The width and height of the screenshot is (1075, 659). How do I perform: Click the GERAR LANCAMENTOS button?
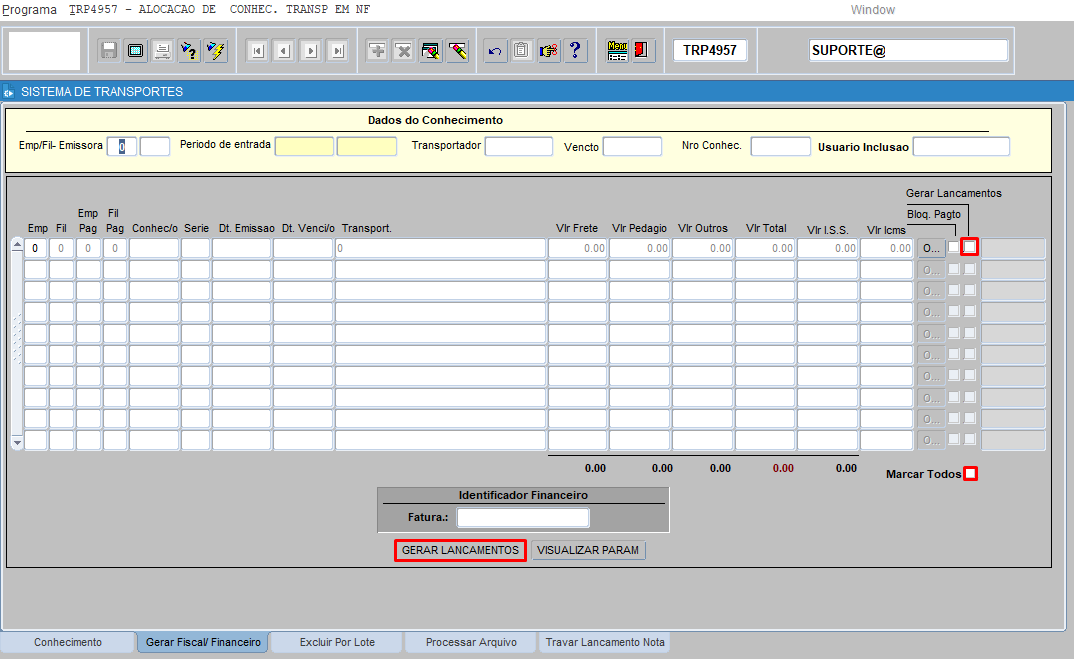[x=460, y=551]
